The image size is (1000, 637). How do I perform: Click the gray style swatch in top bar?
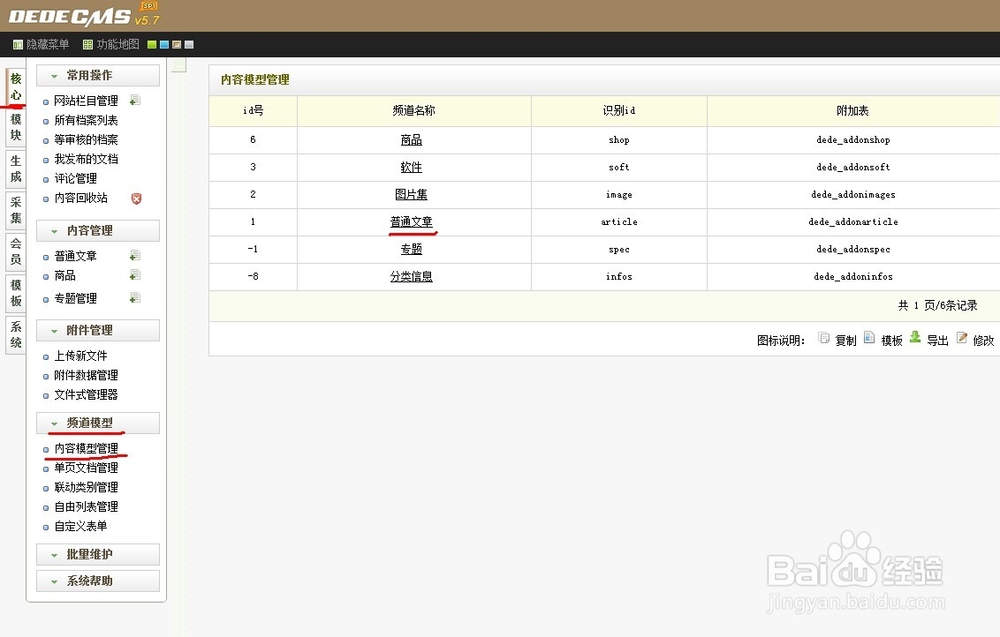pos(189,44)
